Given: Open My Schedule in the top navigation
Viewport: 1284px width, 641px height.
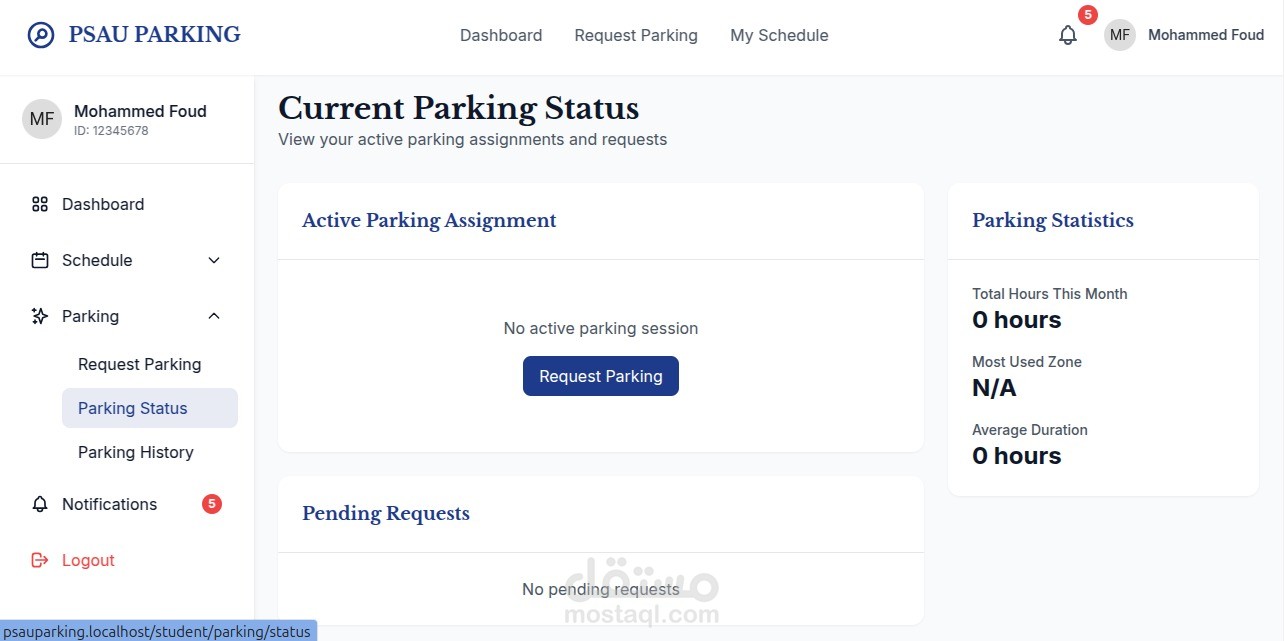Looking at the screenshot, I should click(x=779, y=35).
